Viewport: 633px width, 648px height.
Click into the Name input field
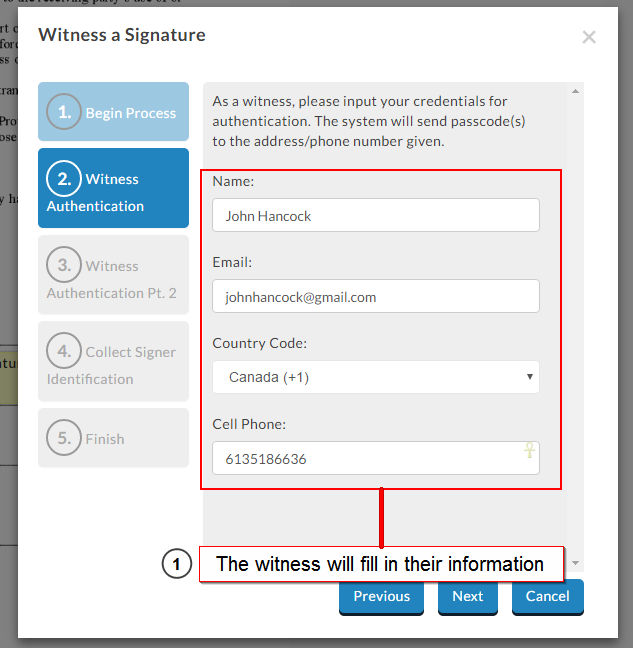[375, 215]
